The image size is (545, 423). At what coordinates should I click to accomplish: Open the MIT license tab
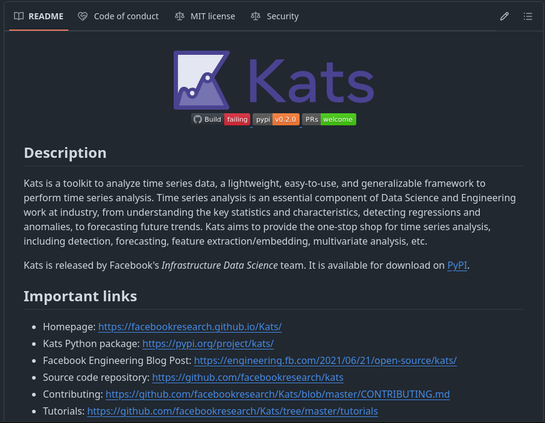[205, 16]
